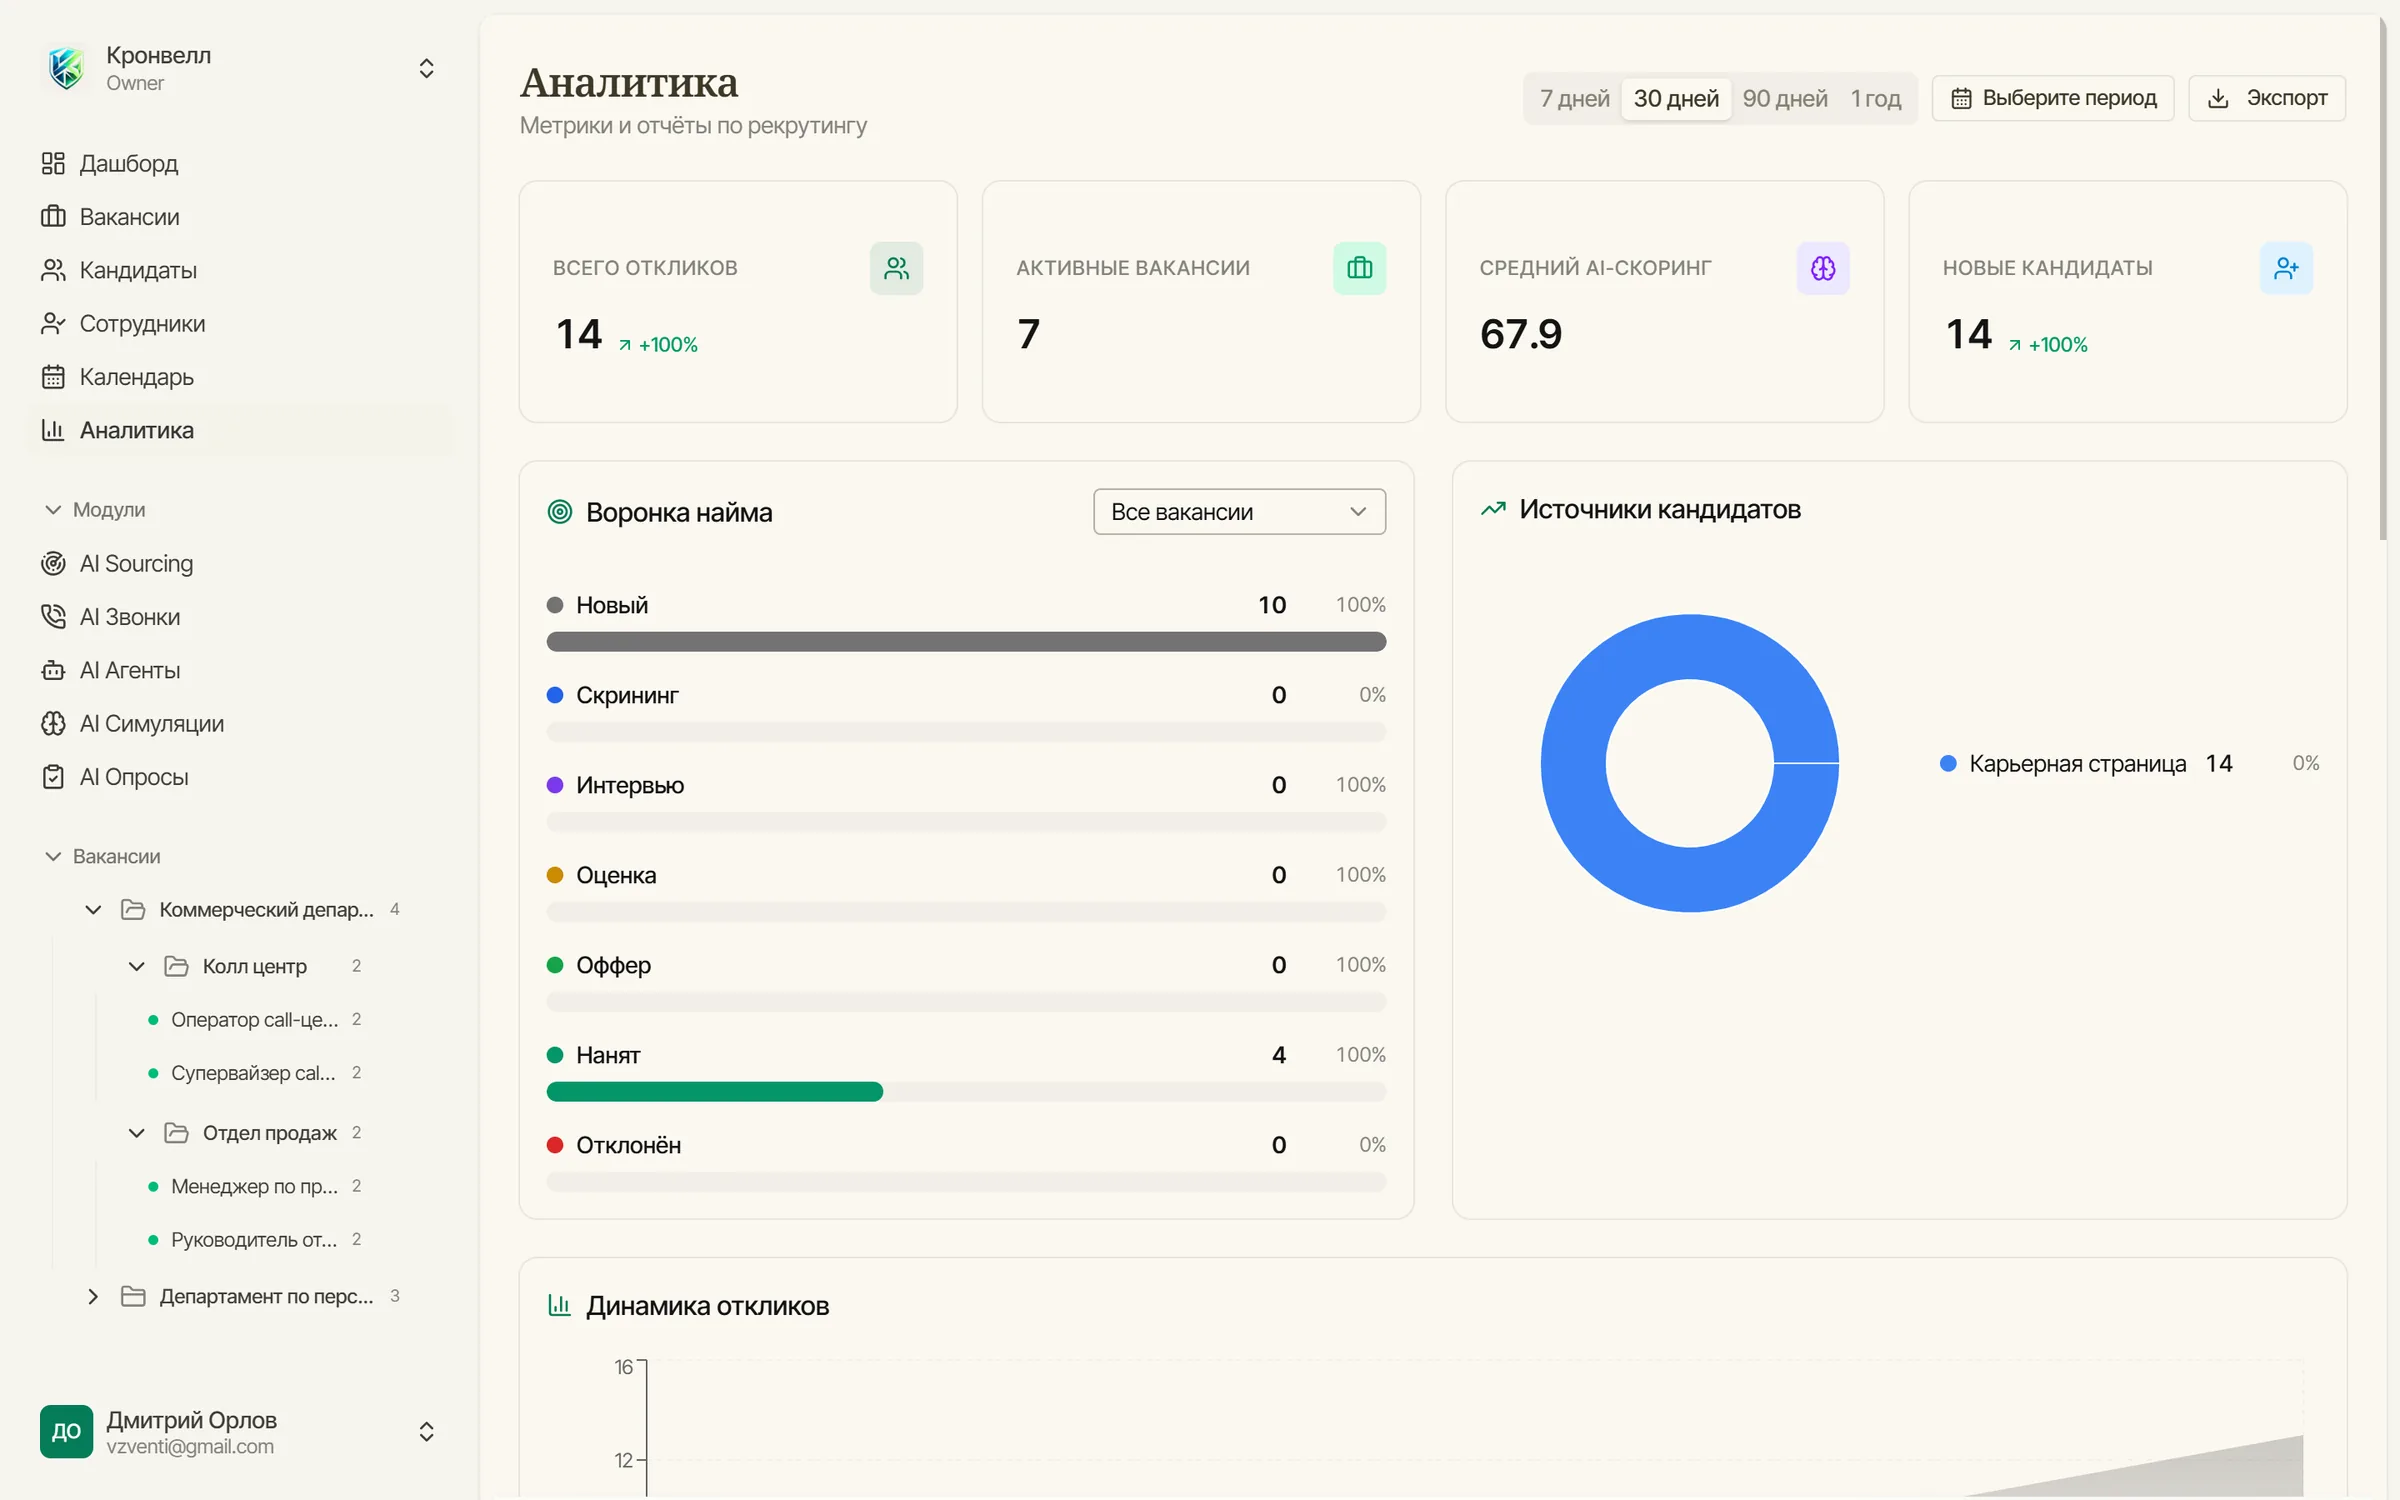Open Сотрудники in the sidebar

click(240, 323)
